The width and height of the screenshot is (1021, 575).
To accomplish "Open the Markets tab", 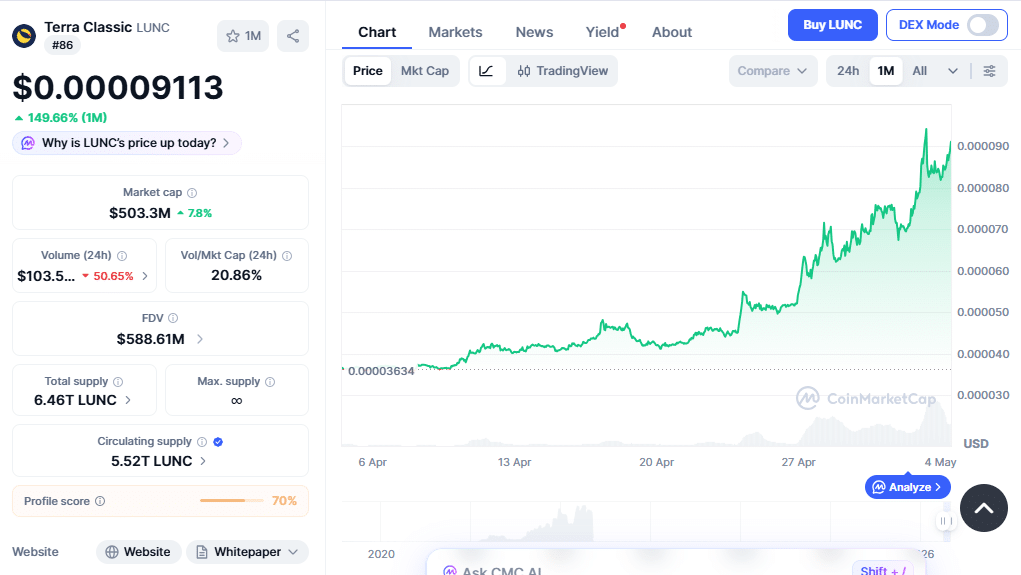I will point(455,33).
